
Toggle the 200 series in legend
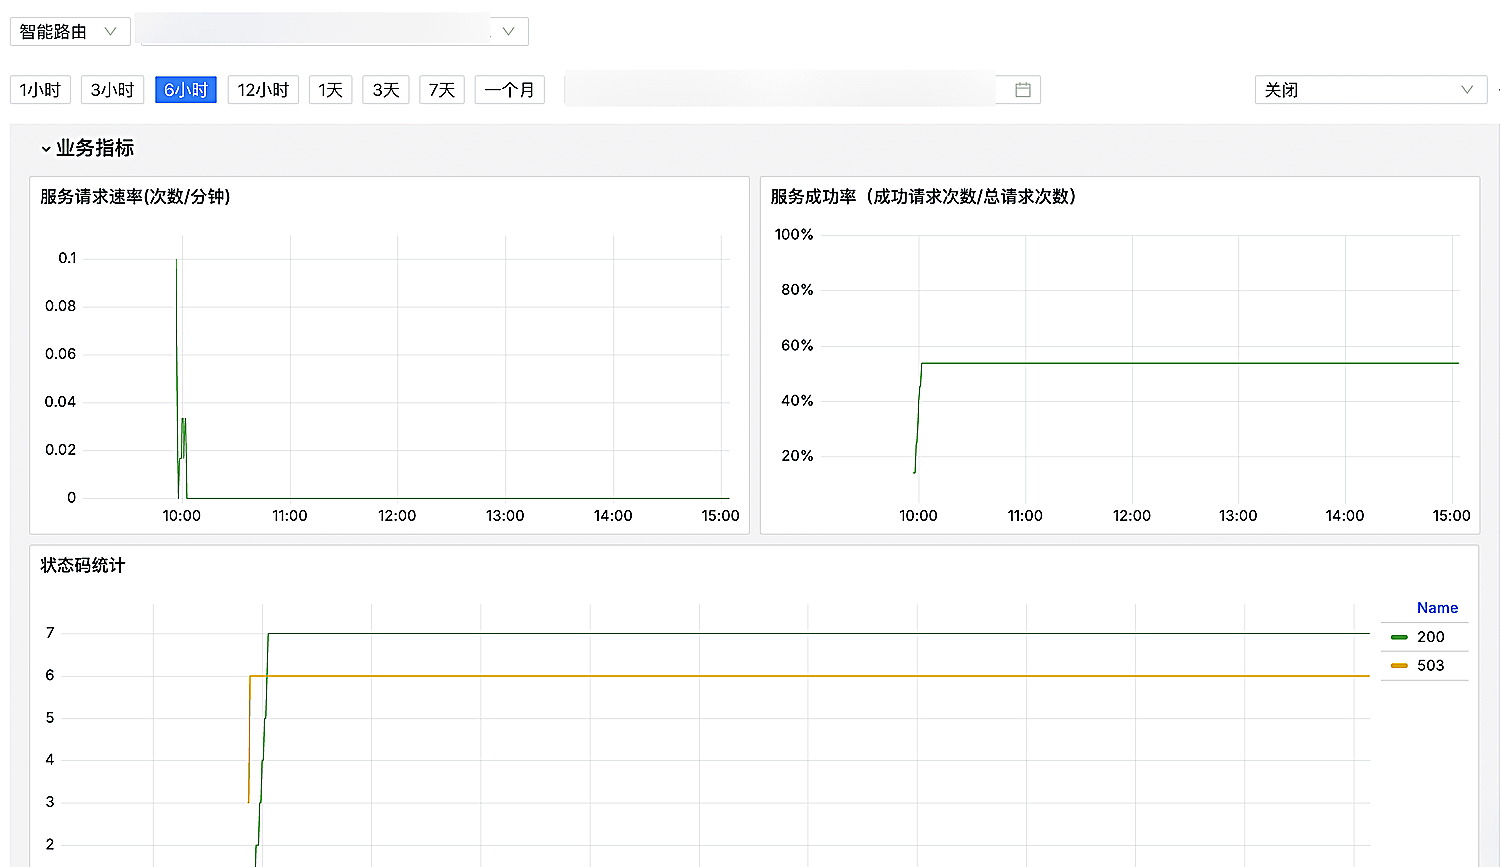point(1431,637)
